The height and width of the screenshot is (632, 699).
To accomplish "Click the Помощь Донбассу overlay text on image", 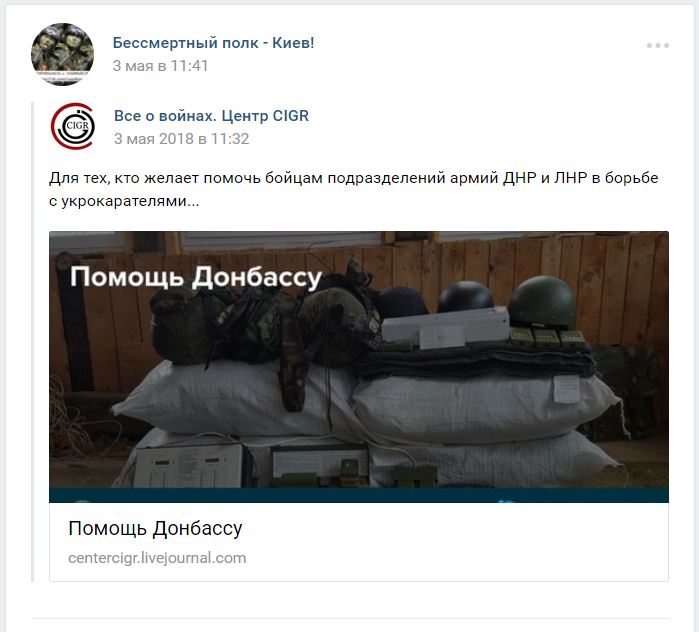I will click(x=196, y=277).
